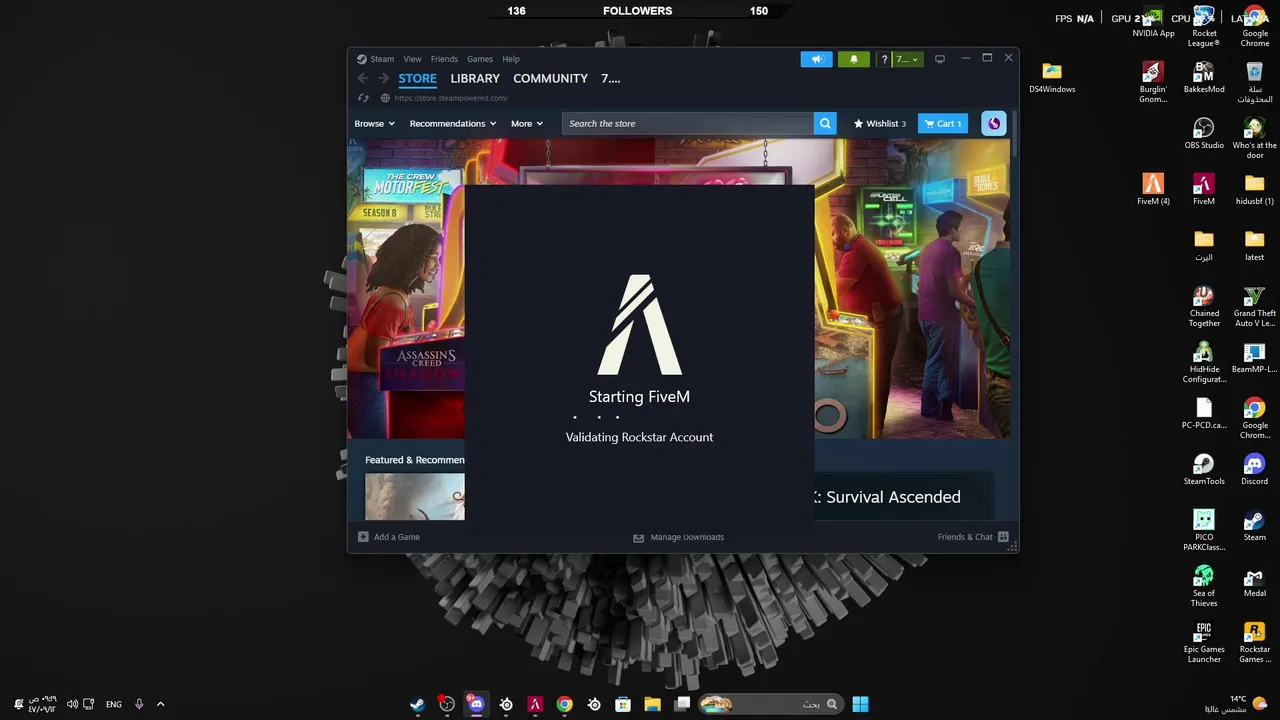
Task: Click Steam icon in the taskbar
Action: click(418, 704)
